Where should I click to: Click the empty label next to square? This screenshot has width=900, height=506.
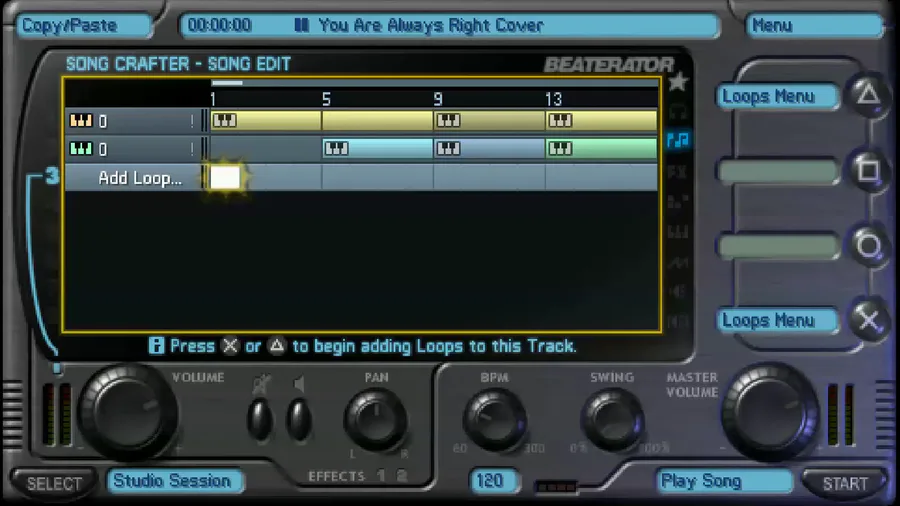click(x=778, y=171)
